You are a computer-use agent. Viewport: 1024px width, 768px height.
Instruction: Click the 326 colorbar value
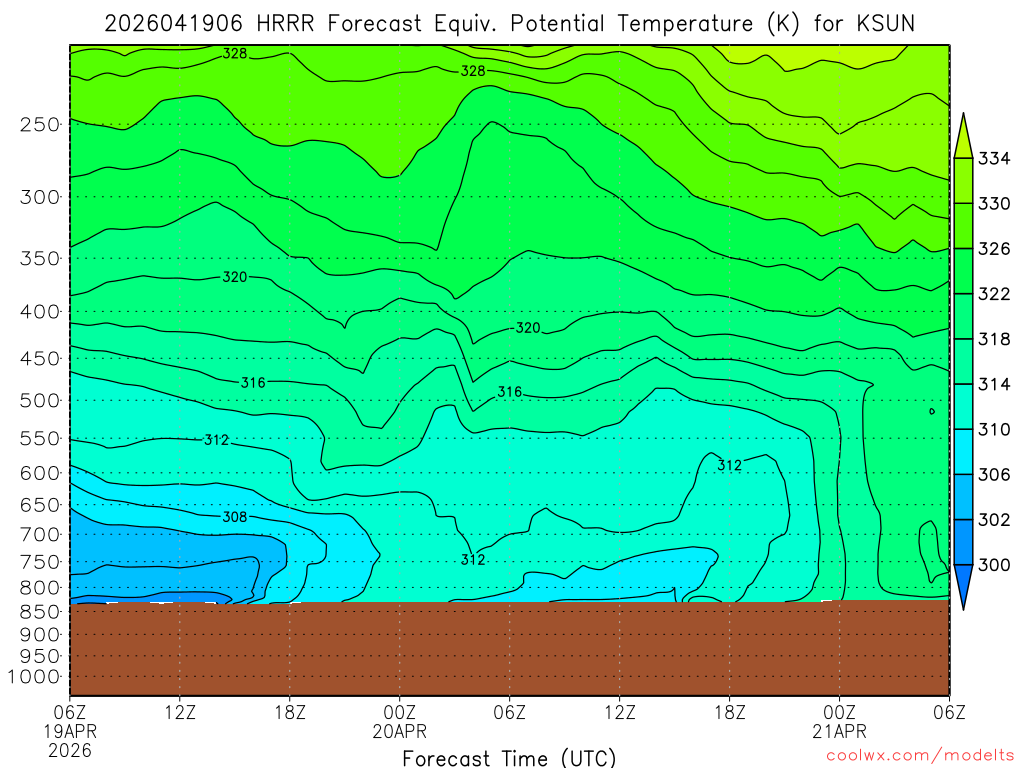(x=994, y=249)
